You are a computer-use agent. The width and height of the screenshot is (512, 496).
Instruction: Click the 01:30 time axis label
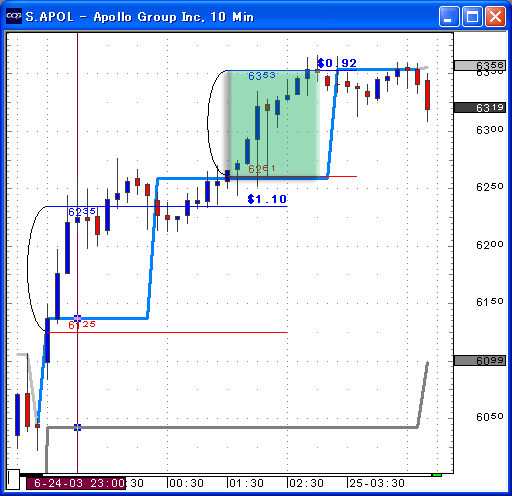click(x=247, y=483)
